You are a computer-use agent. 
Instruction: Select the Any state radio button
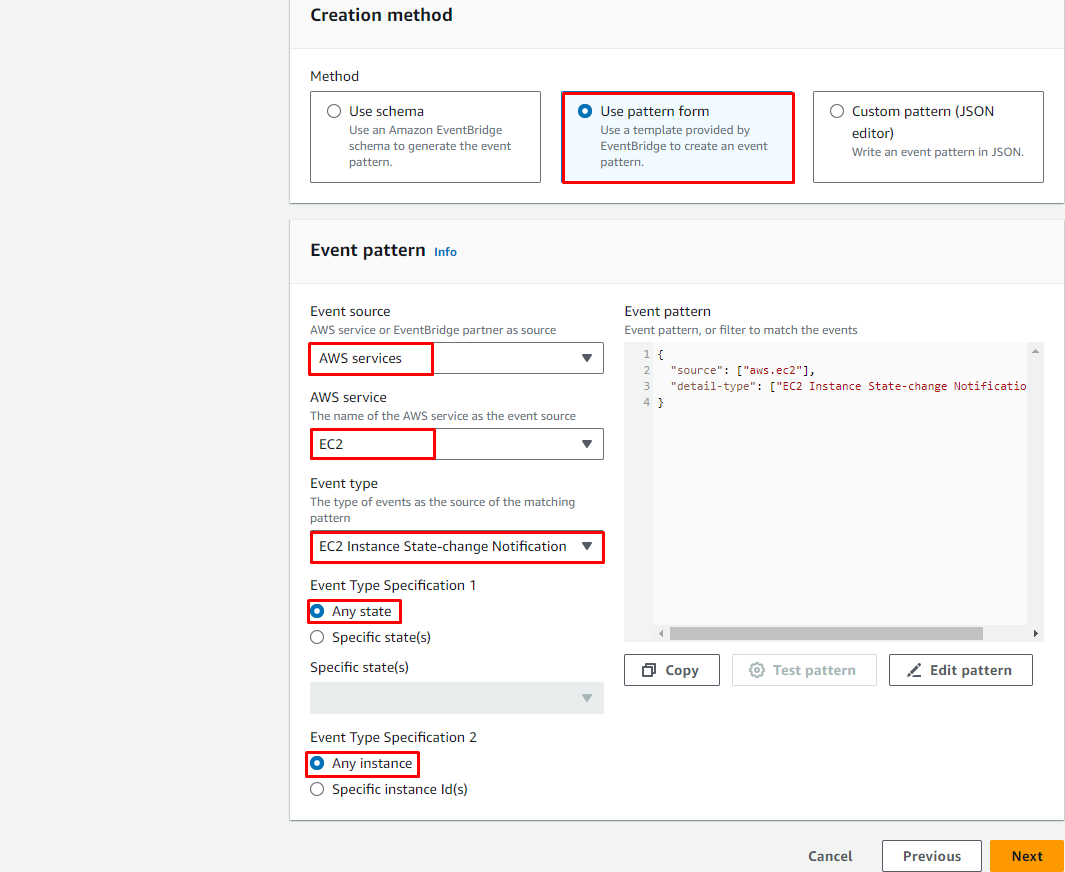tap(318, 611)
